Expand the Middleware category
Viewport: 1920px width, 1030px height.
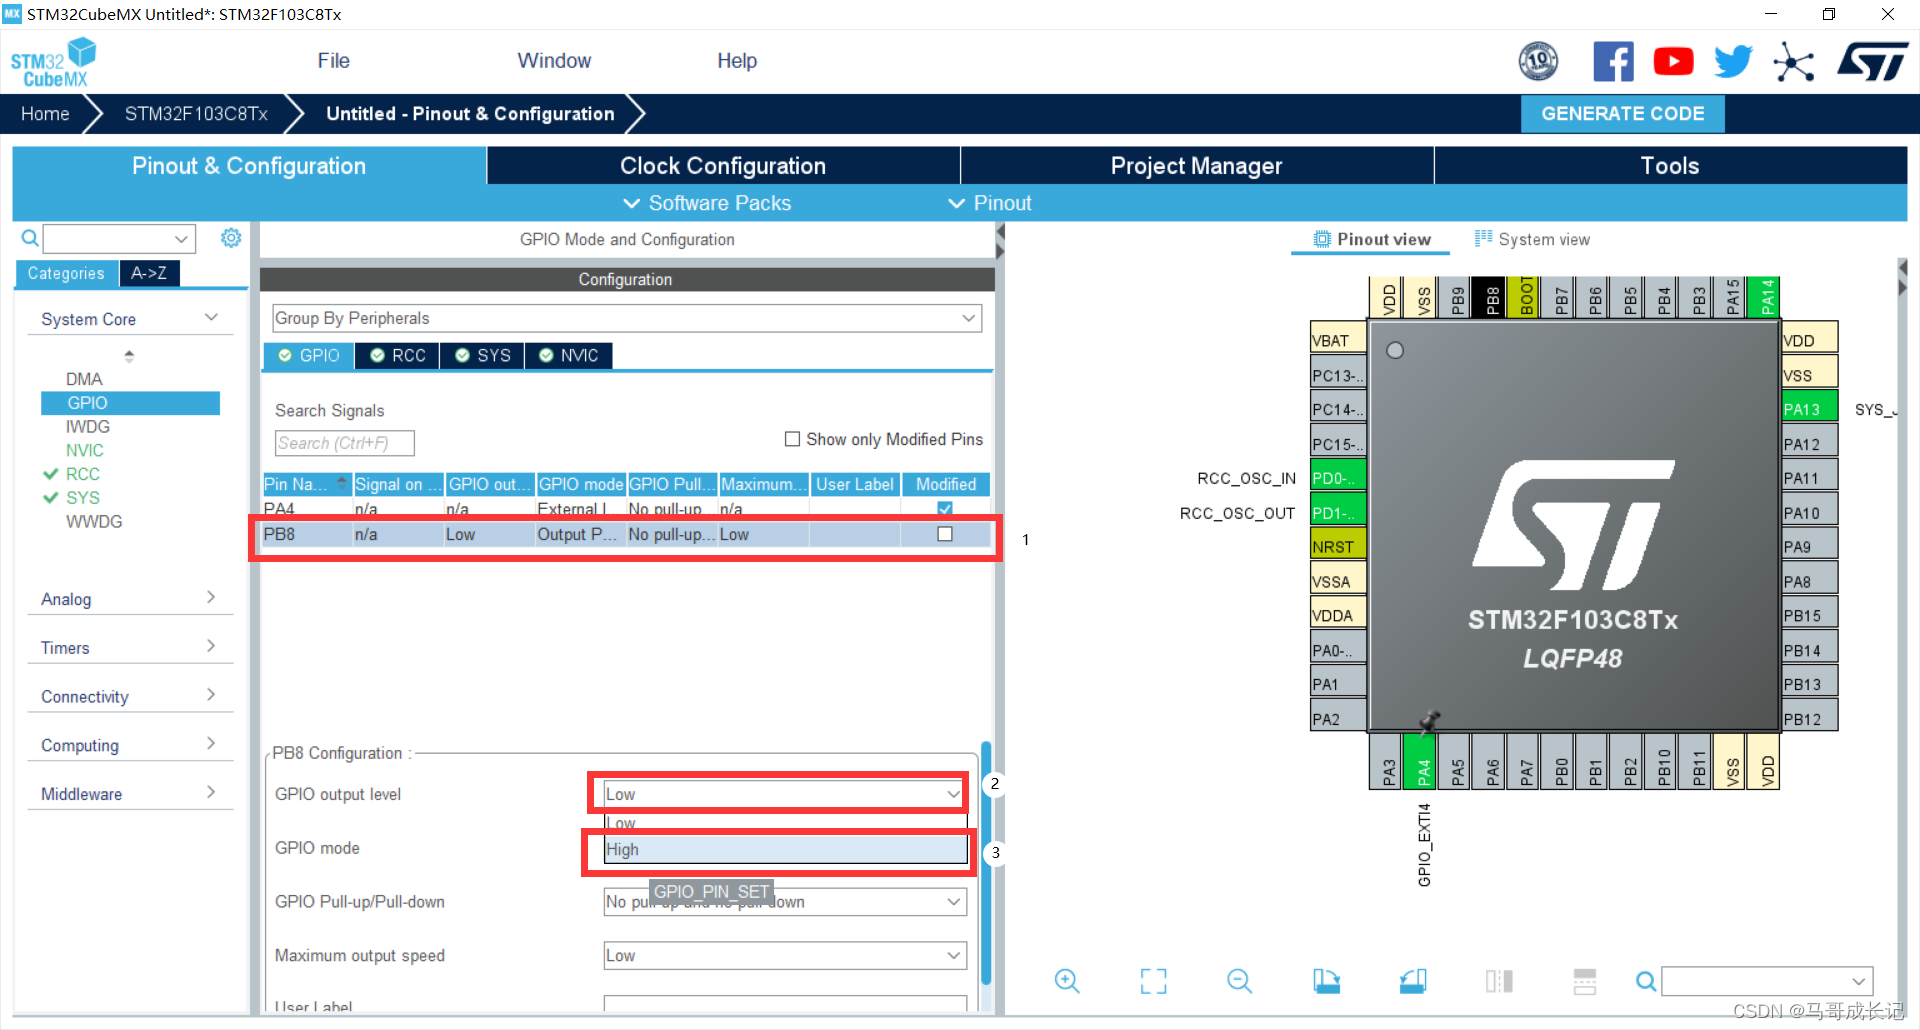(130, 794)
